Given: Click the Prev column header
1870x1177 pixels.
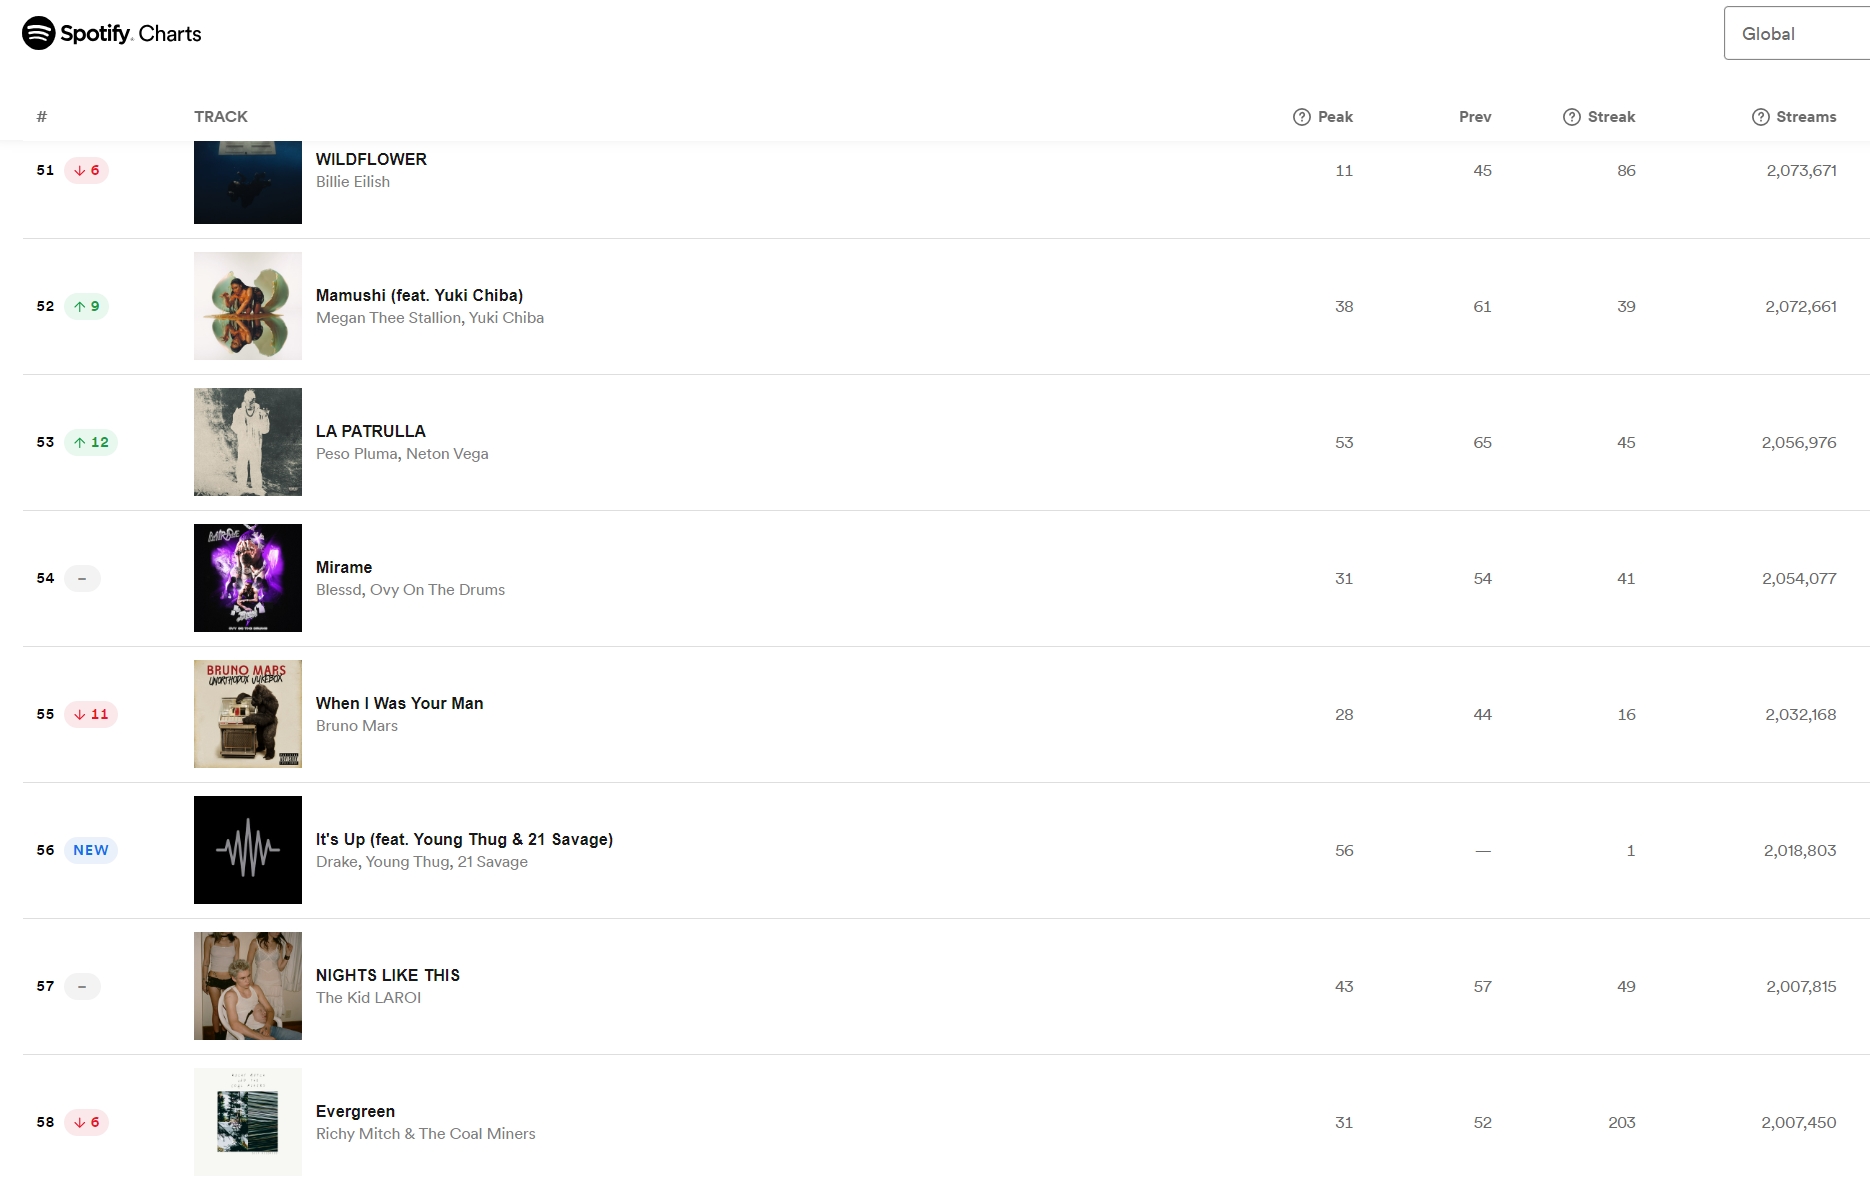Looking at the screenshot, I should coord(1475,117).
